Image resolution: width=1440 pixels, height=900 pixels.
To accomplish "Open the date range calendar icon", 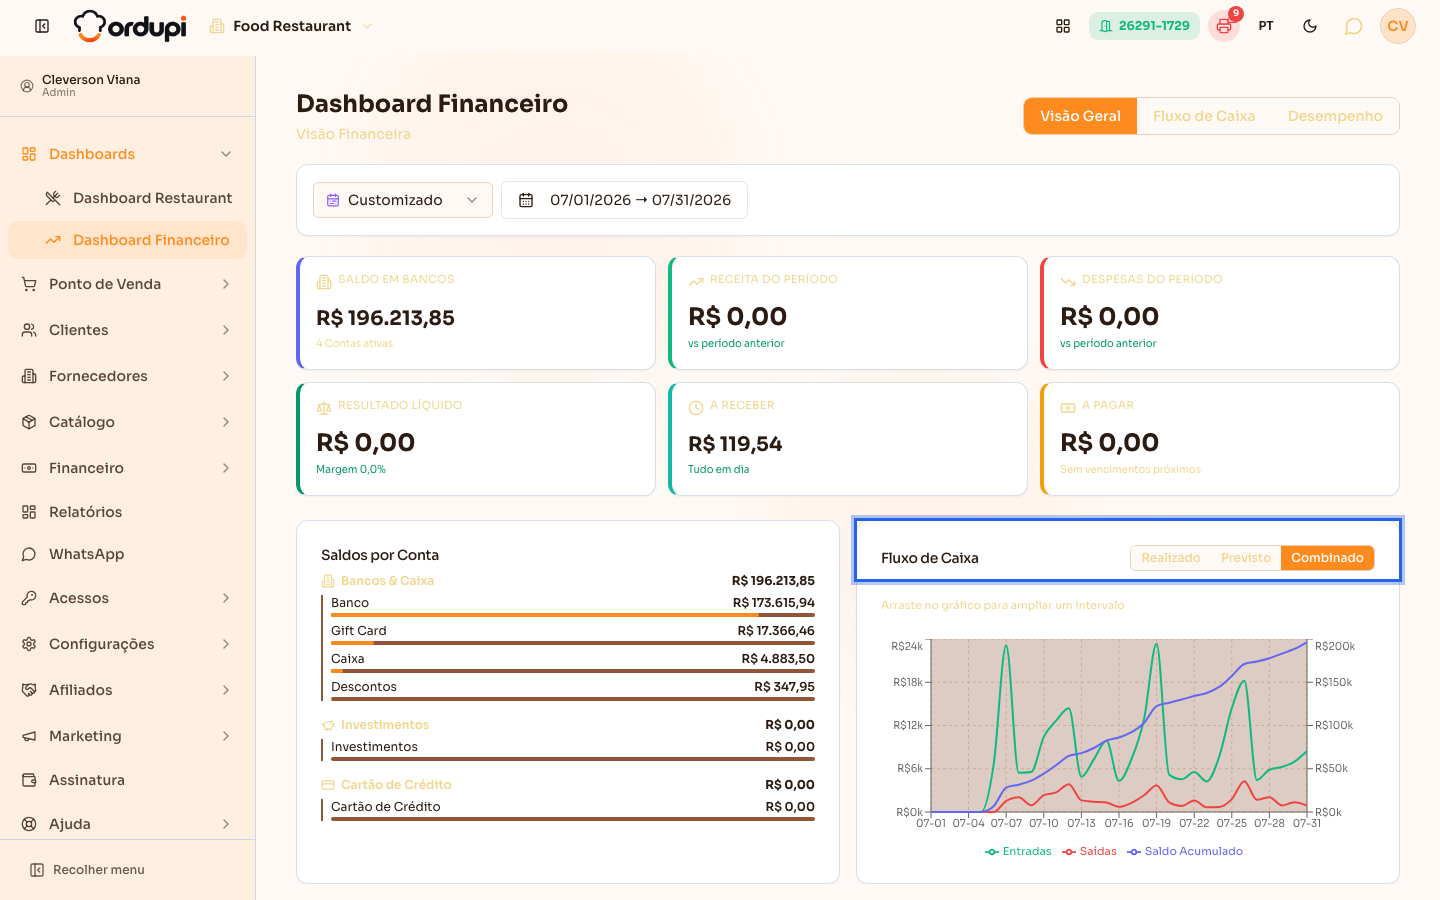I will point(526,200).
